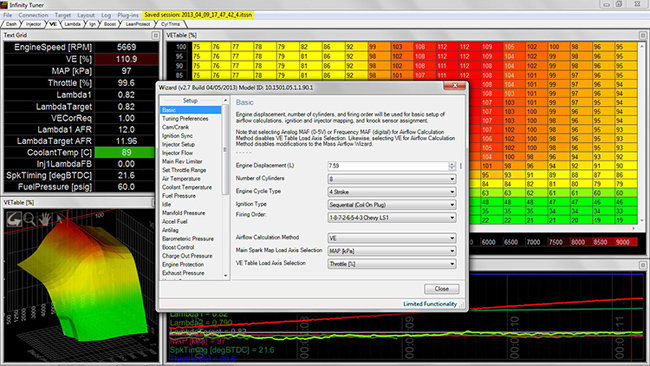Select Exhaust Pressure in Wizard list
The width and height of the screenshot is (650, 366).
tap(183, 273)
